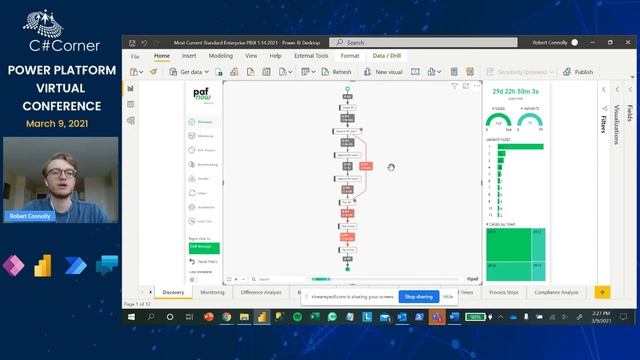Open the More visuals dropdown arrow
This screenshot has height=360, width=640.
click(x=439, y=72)
